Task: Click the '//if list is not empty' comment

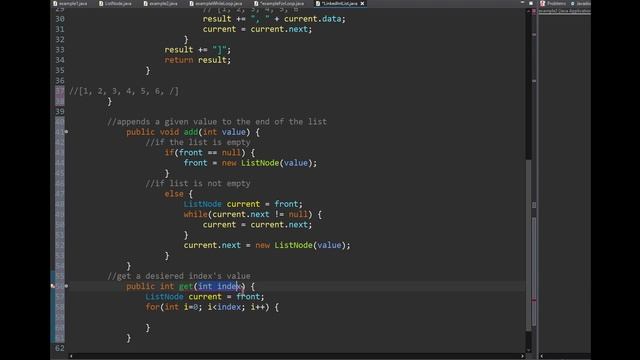Action: pos(198,183)
